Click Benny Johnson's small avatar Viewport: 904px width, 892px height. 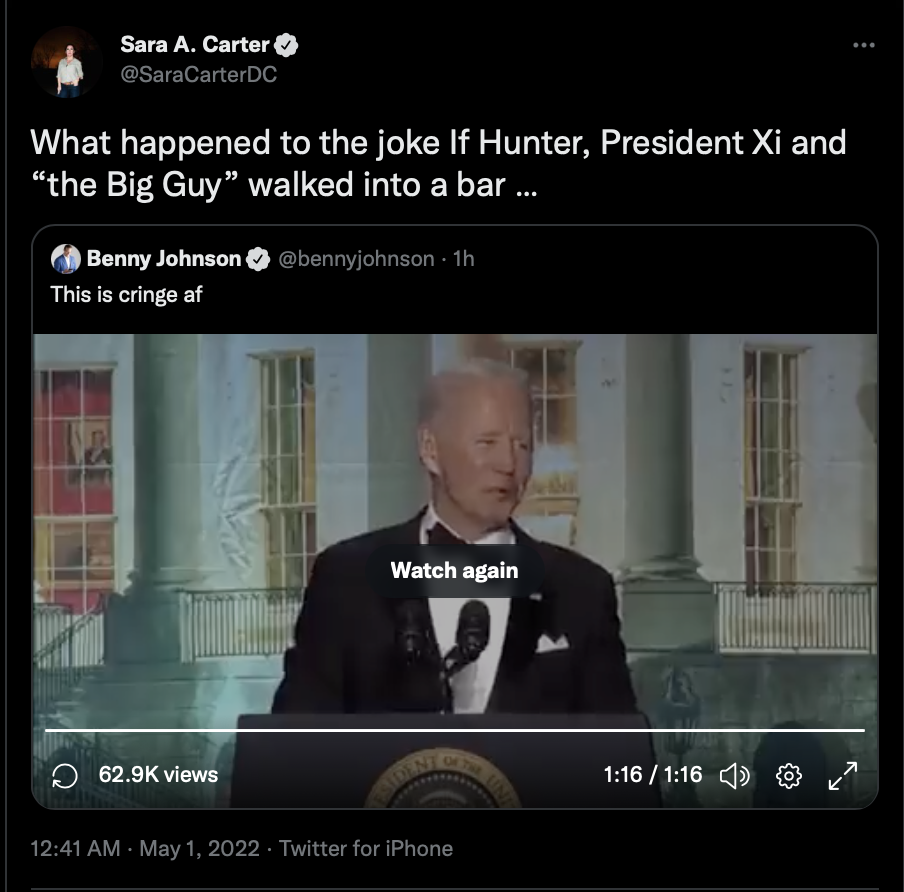(66, 259)
